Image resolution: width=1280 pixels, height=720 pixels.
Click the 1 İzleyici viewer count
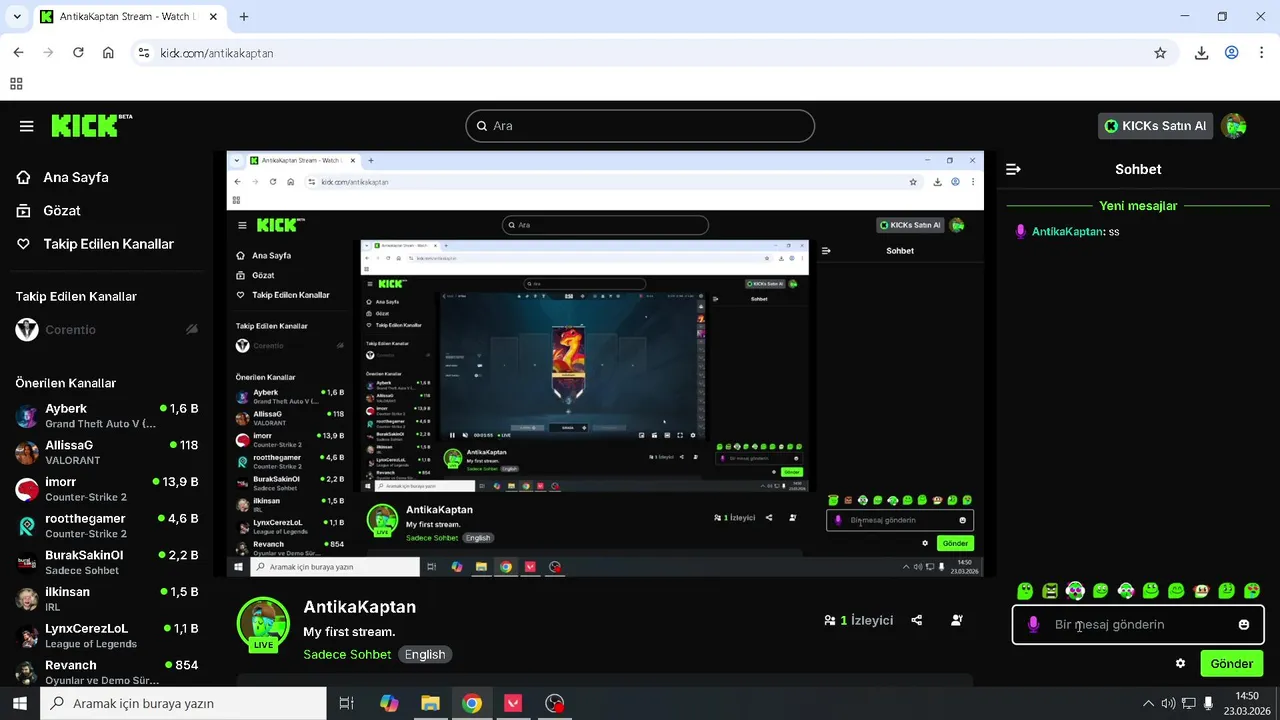click(x=858, y=620)
